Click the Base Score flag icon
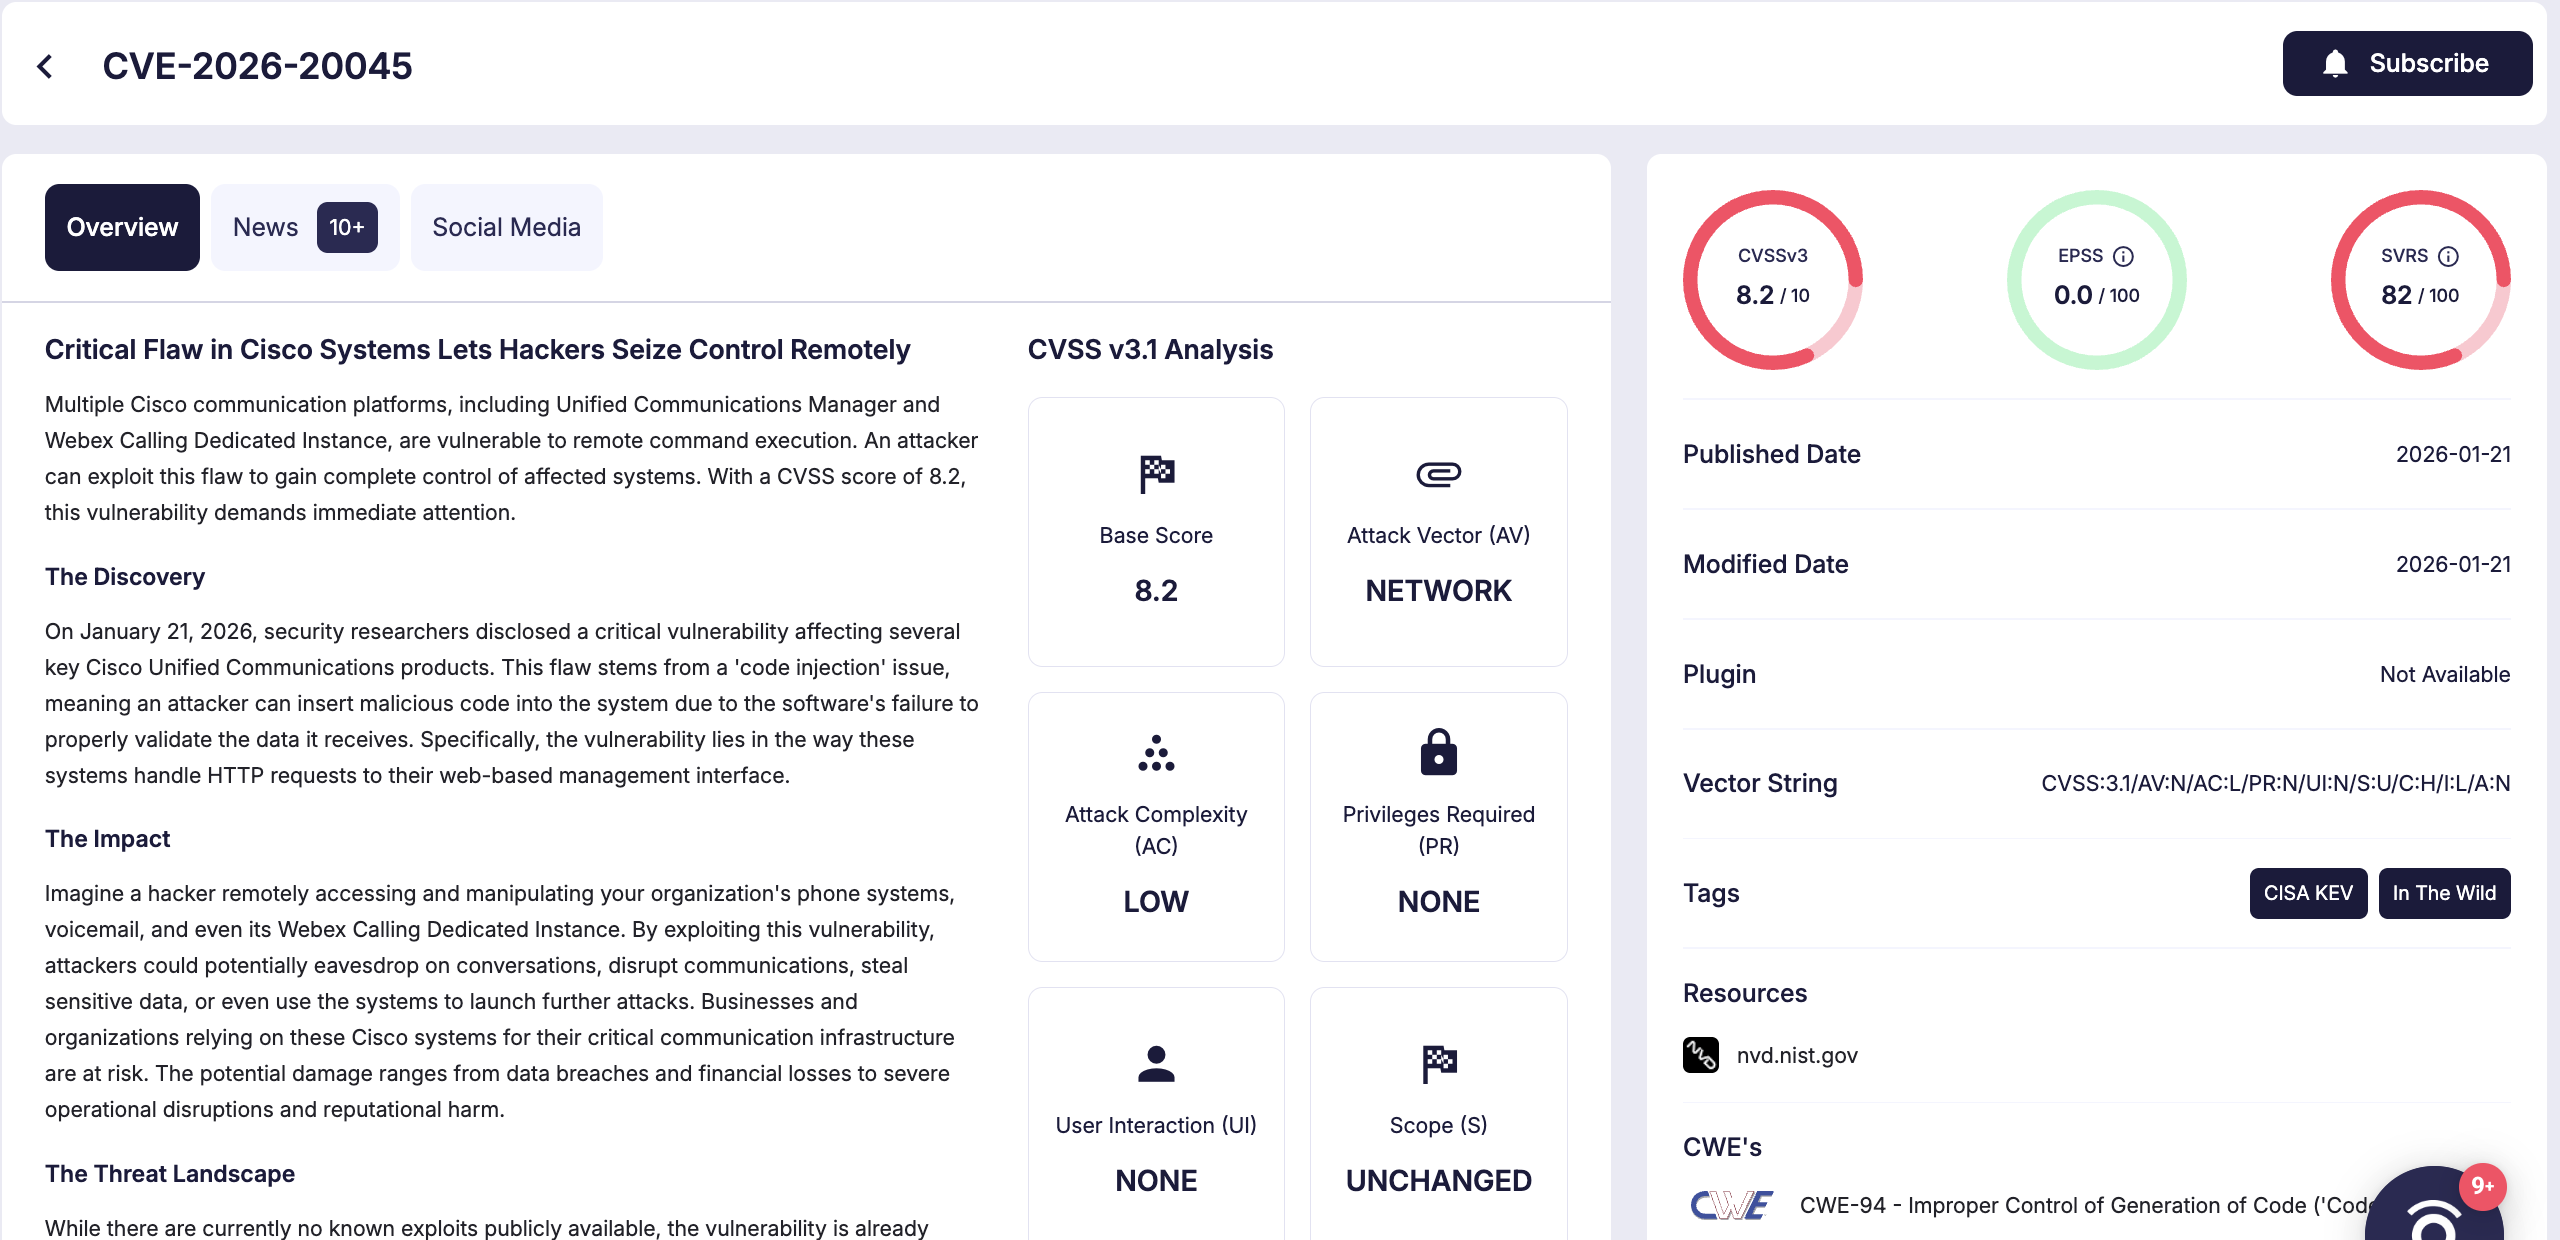This screenshot has height=1240, width=2560. click(1155, 473)
